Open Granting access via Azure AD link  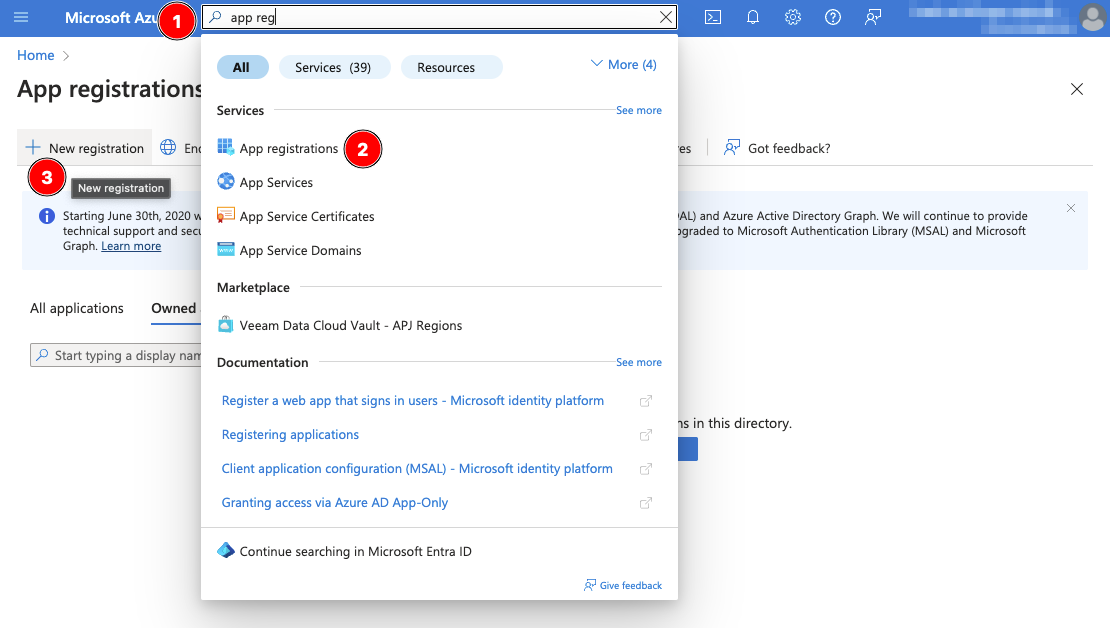coord(335,503)
